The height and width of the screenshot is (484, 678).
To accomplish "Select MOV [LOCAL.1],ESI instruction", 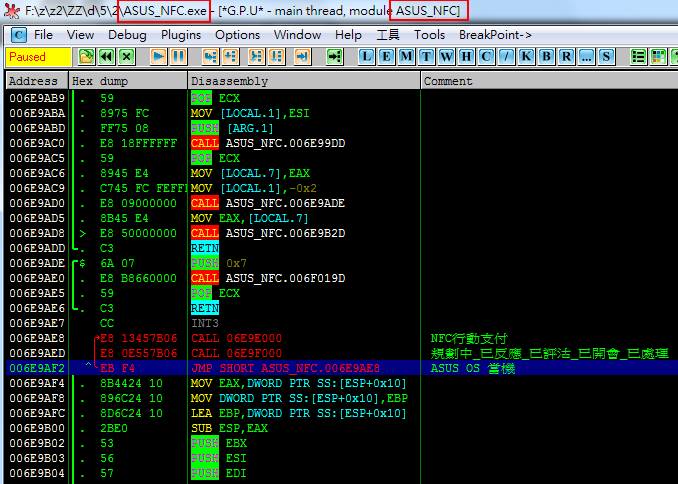I will pos(250,113).
